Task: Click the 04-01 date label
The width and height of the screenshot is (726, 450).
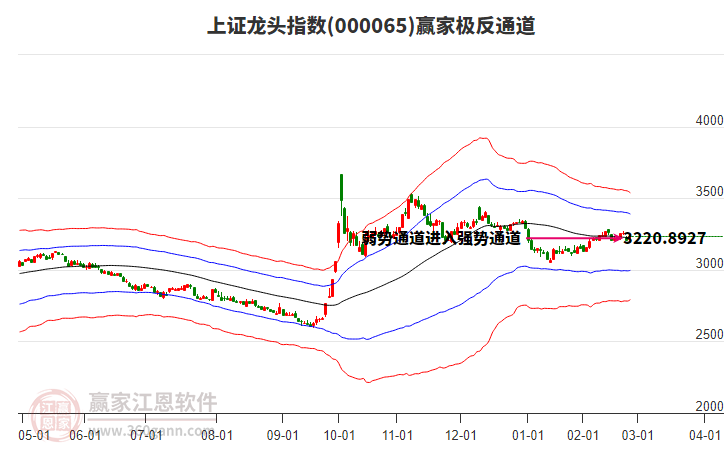Action: (x=705, y=436)
